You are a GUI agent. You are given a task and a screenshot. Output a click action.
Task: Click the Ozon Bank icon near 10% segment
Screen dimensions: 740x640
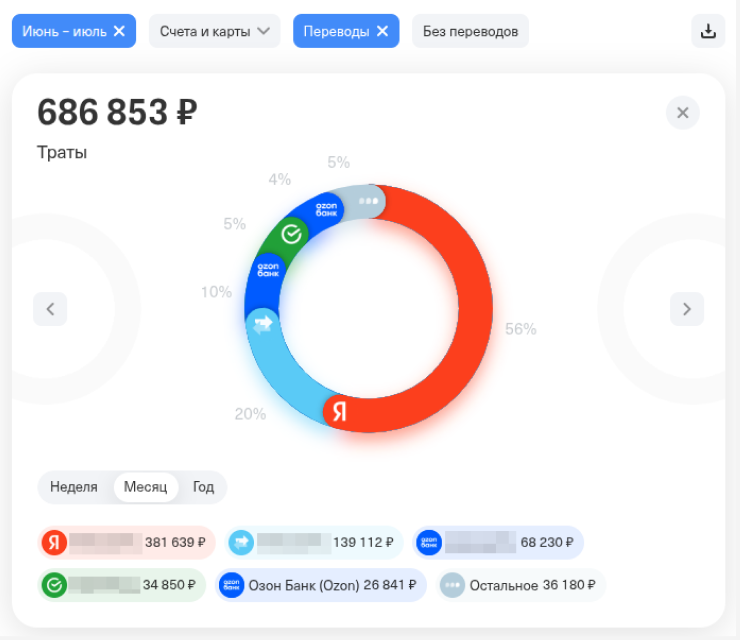pyautogui.click(x=268, y=270)
